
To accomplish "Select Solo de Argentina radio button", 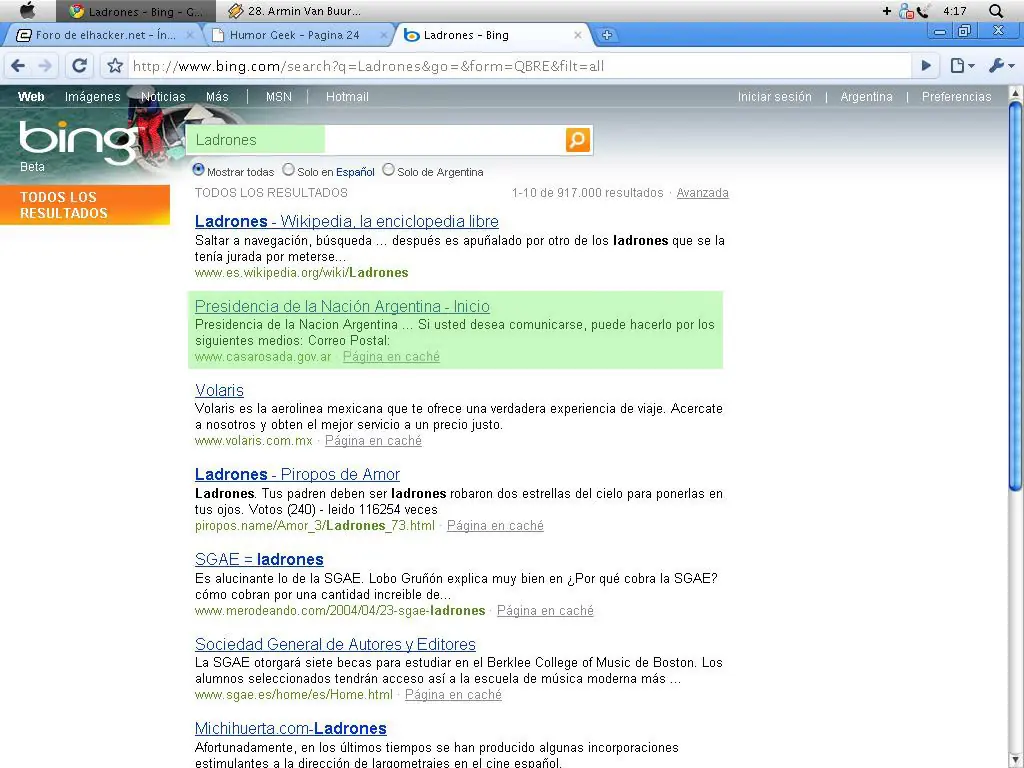I will (x=389, y=170).
